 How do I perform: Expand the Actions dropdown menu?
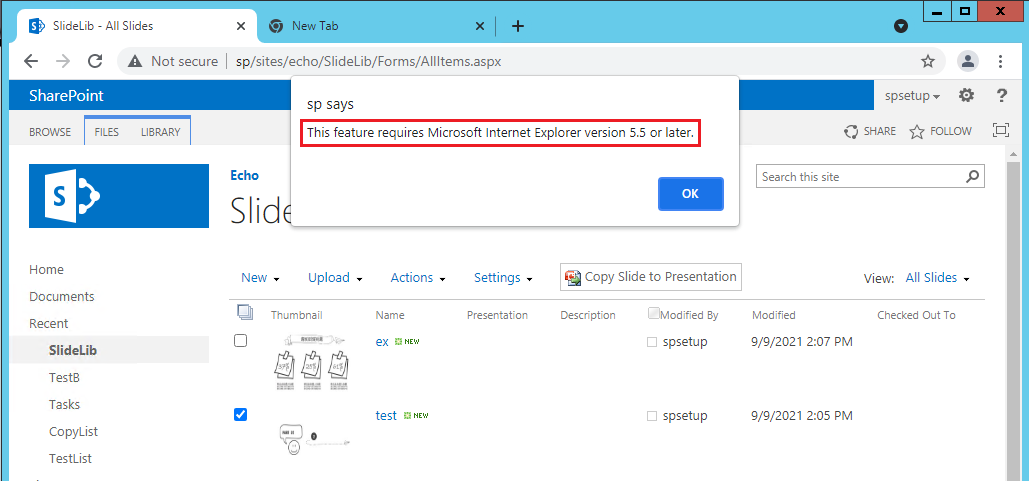[418, 278]
